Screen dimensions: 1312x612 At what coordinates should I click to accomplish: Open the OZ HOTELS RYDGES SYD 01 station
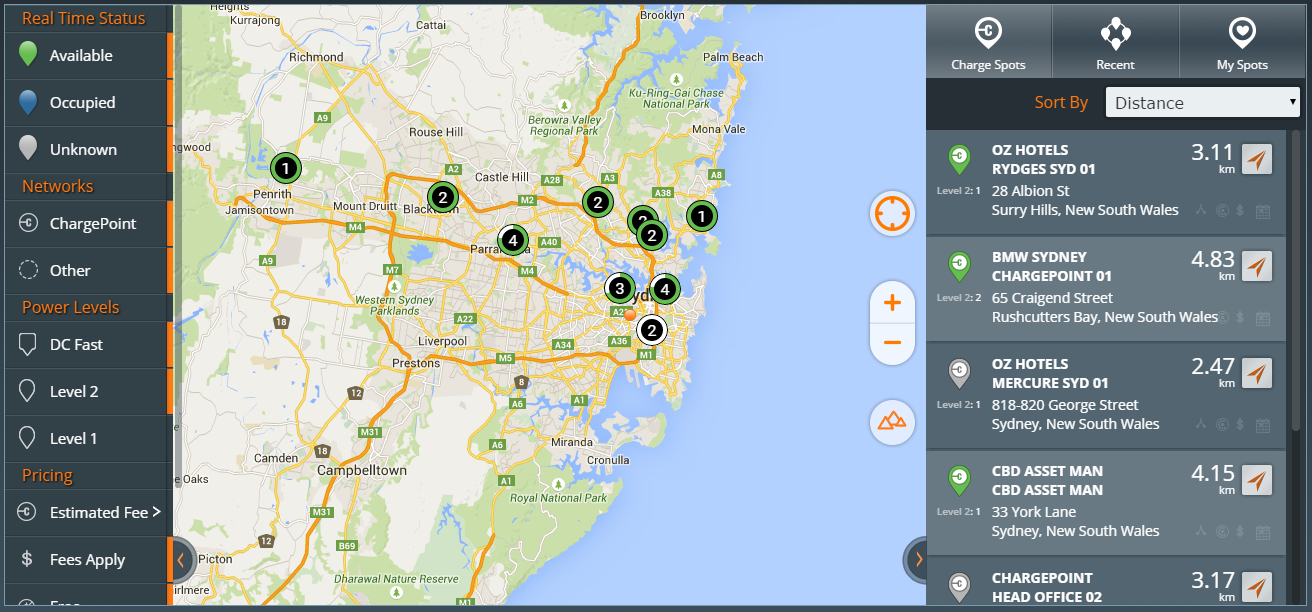click(x=1106, y=181)
